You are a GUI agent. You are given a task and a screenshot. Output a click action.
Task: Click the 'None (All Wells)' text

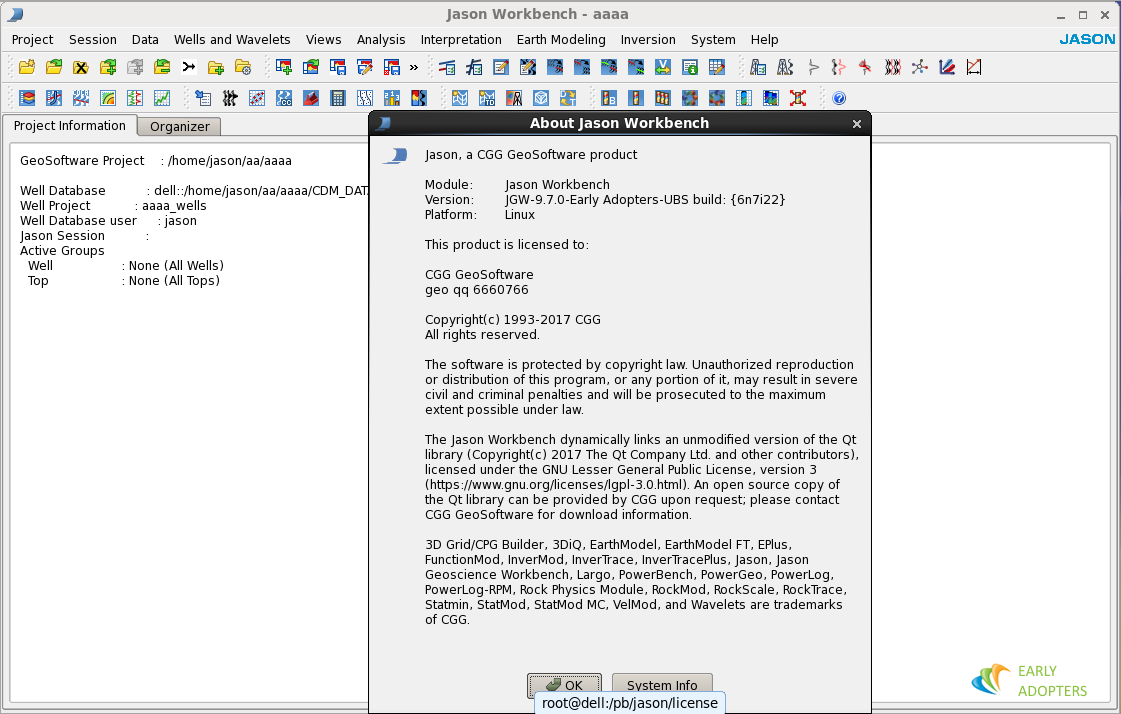(176, 266)
